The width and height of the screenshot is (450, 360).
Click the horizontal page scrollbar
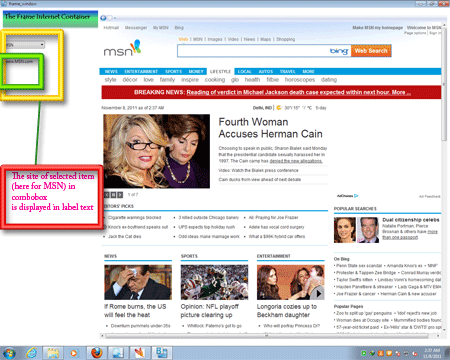point(267,336)
